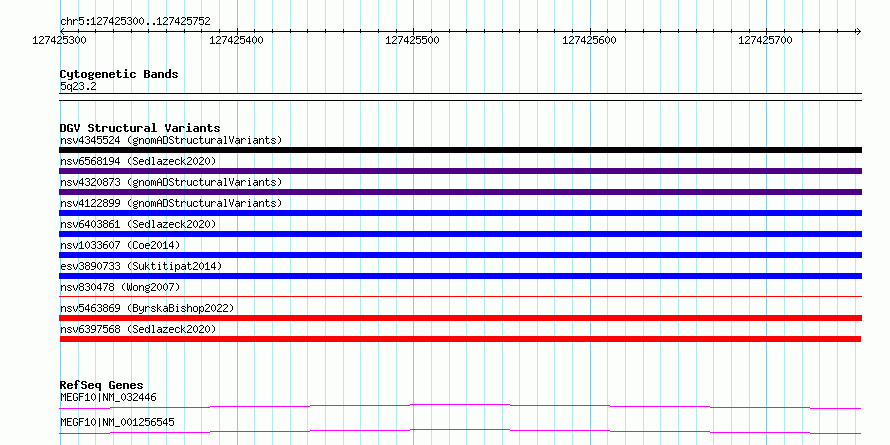Screen dimensions: 890x445
Task: Click the MEGF10|NM_001256545 magenta gene line
Action: (x=460, y=431)
